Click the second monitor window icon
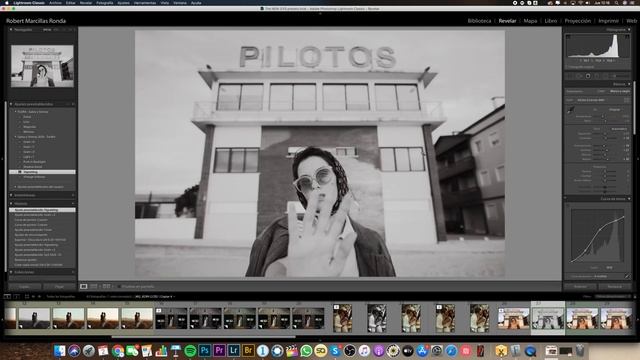Screen dimensions: 640x360 click(x=16, y=296)
